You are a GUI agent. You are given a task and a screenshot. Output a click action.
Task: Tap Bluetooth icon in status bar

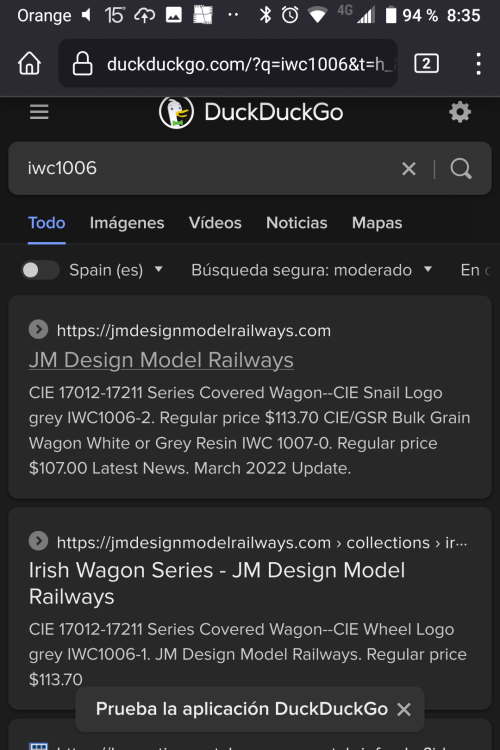(x=265, y=15)
